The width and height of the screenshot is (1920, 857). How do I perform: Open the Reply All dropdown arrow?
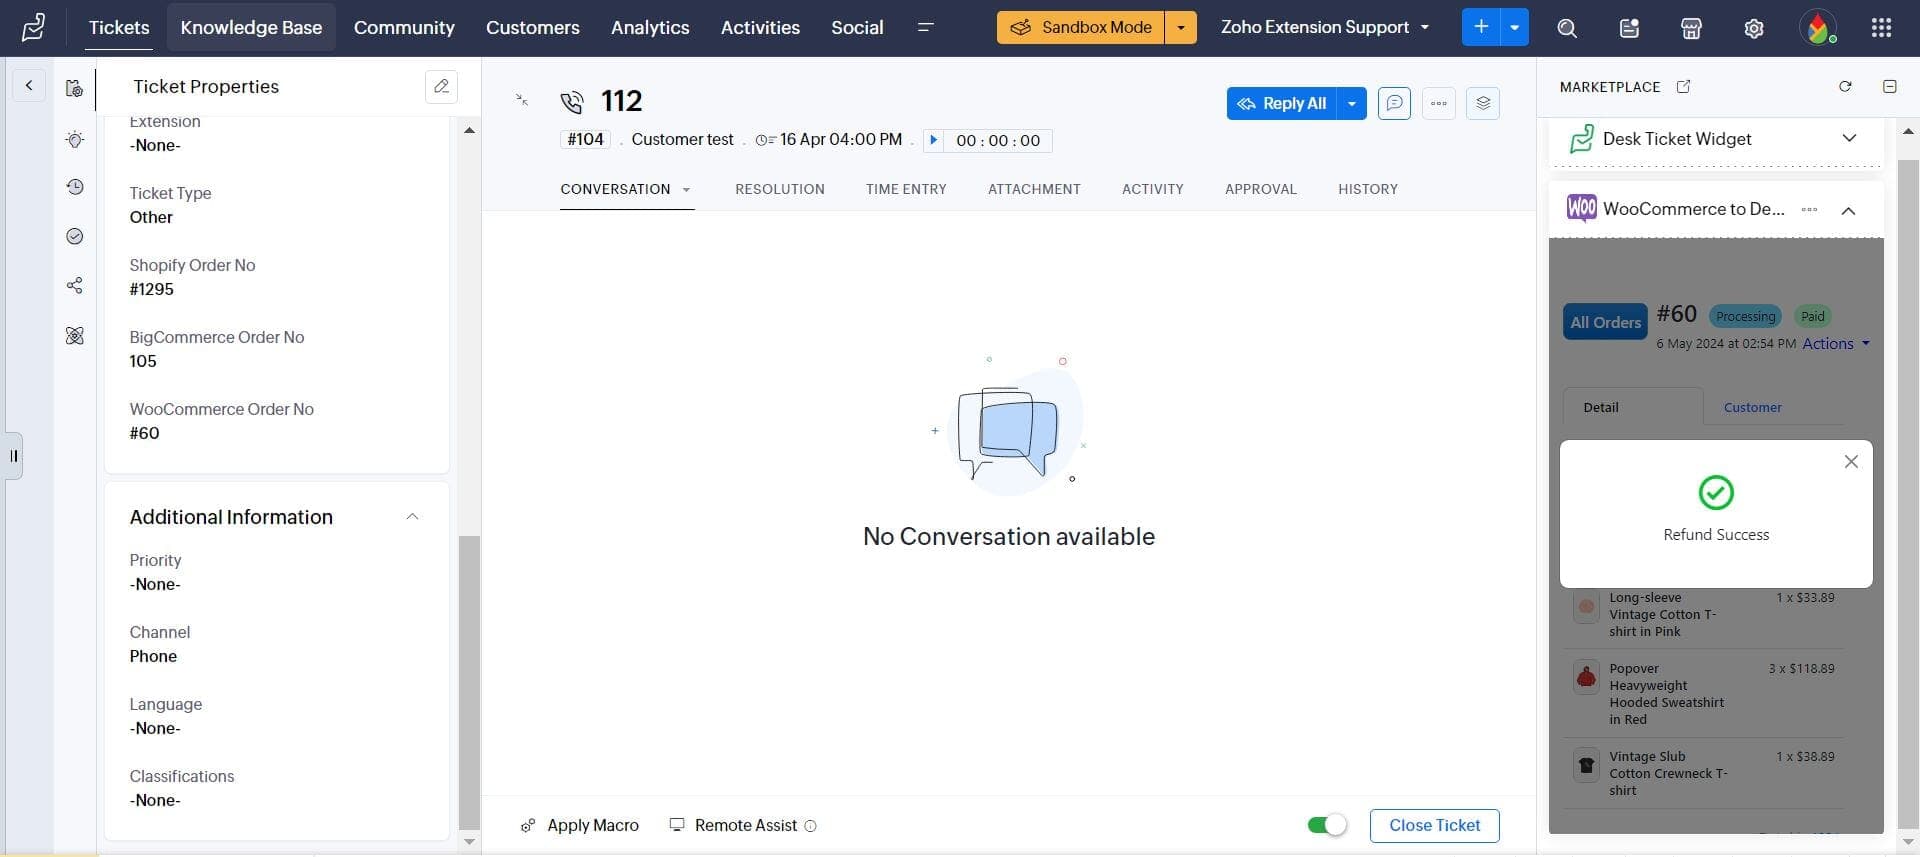(x=1352, y=103)
